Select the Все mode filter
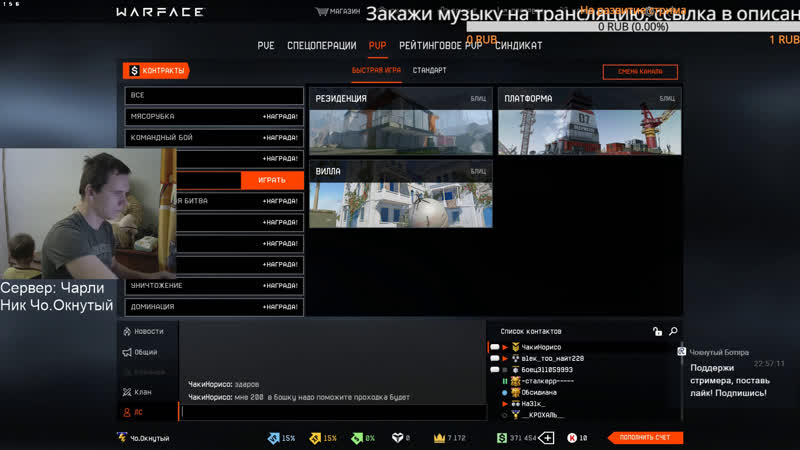 point(214,95)
